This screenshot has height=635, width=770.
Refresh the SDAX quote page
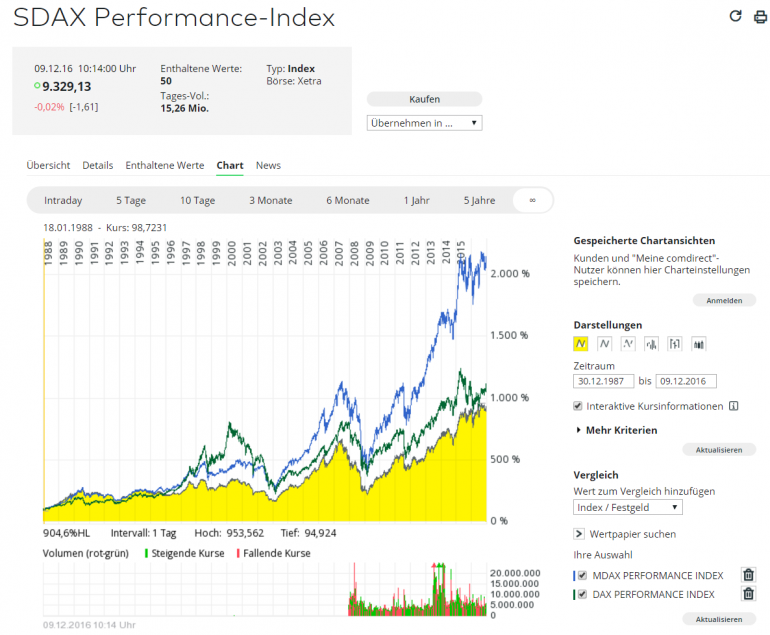click(735, 16)
